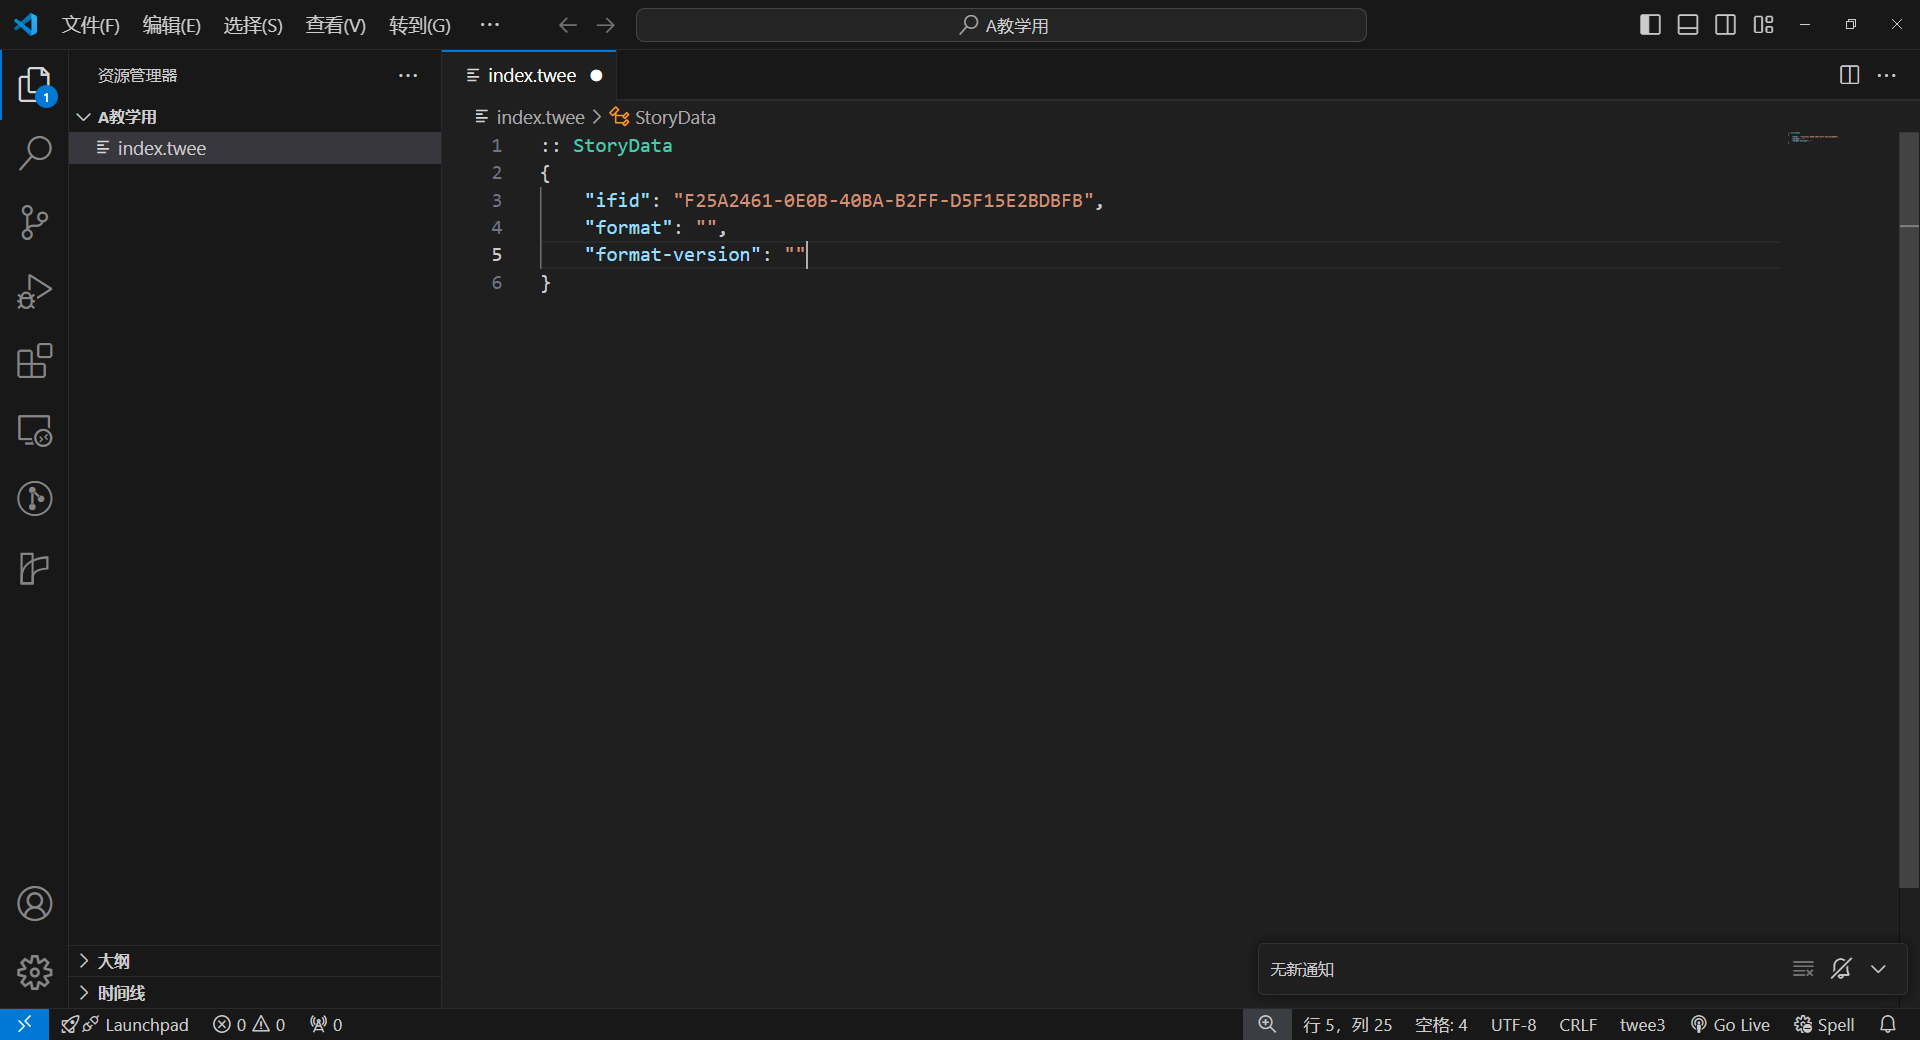Change CRLF line ending
Screen dimensions: 1920x1040
click(1578, 1024)
